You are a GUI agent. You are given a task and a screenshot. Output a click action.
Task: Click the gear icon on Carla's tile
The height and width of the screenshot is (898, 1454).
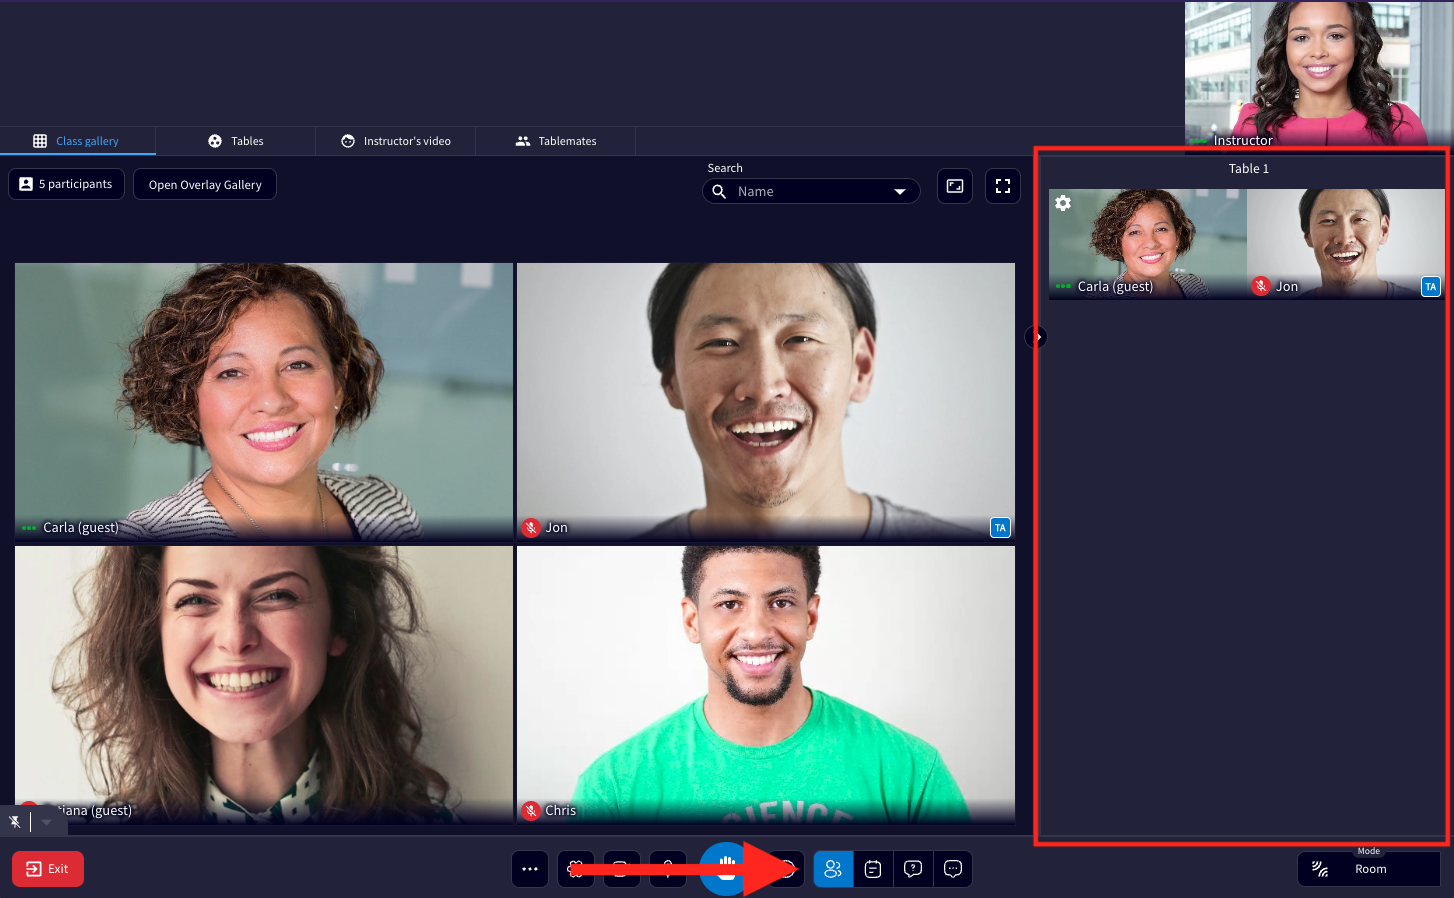1063,203
